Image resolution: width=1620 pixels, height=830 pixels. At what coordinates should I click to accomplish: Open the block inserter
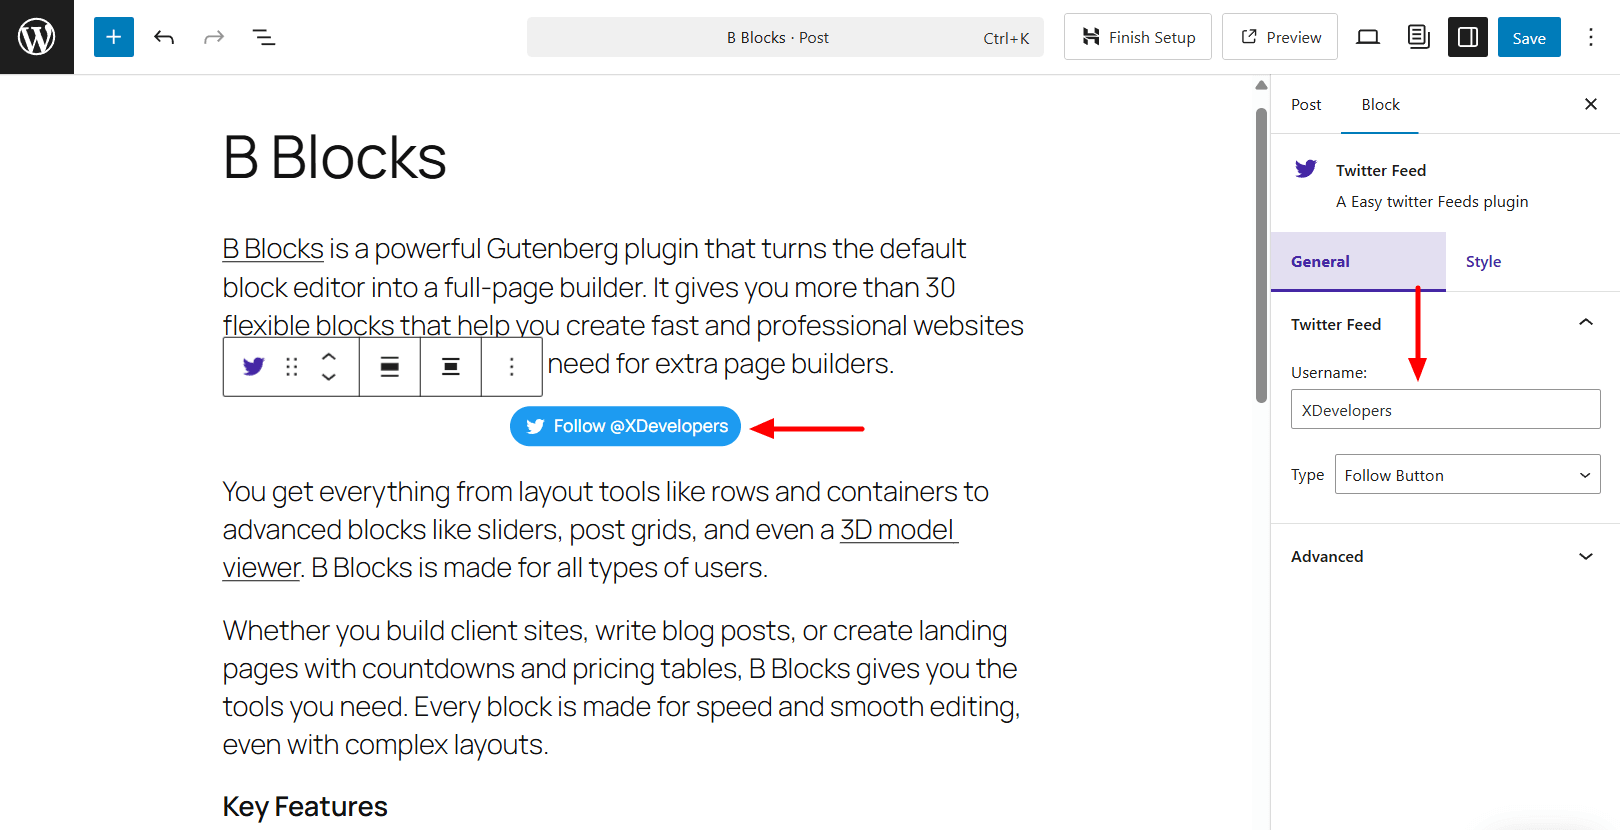(113, 36)
